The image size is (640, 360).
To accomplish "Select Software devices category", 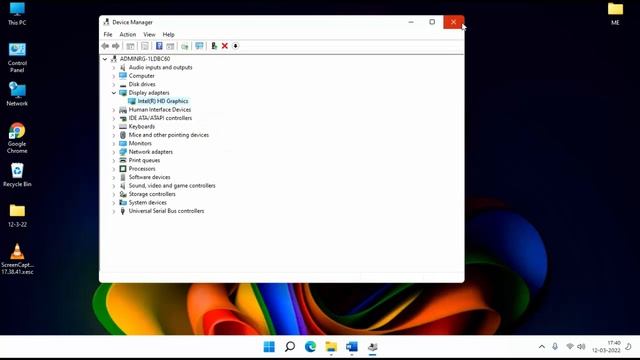I will [x=149, y=178].
